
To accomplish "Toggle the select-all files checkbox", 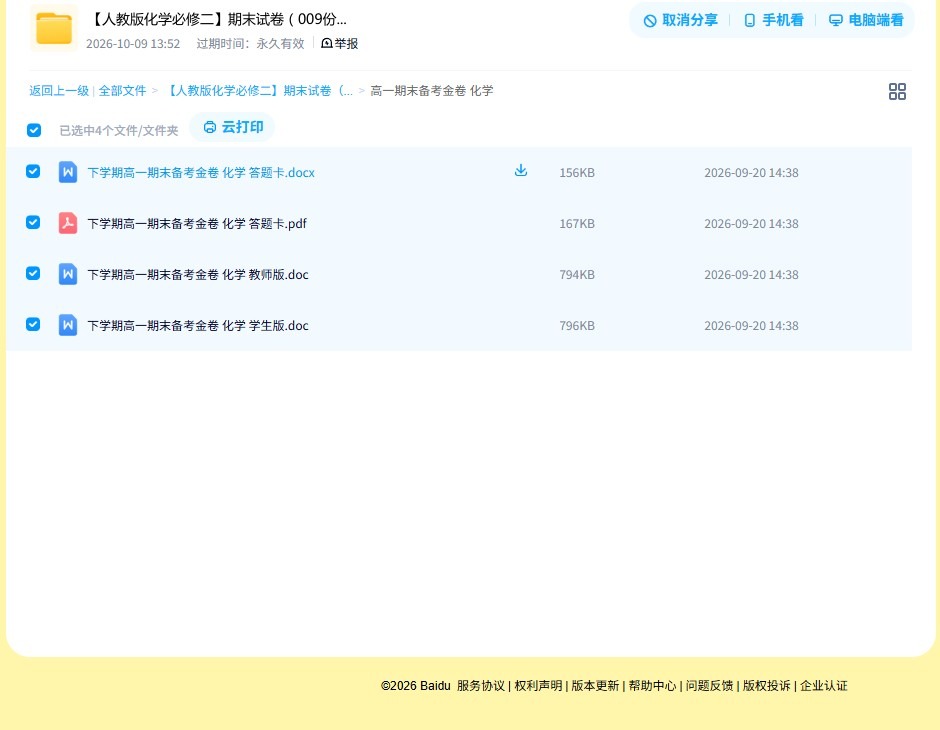I will pos(34,130).
